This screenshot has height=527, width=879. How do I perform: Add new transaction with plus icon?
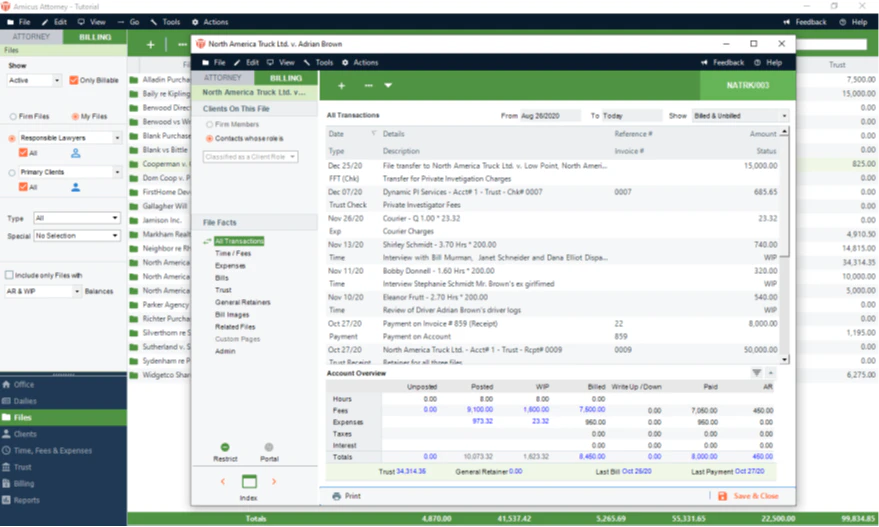[341, 86]
